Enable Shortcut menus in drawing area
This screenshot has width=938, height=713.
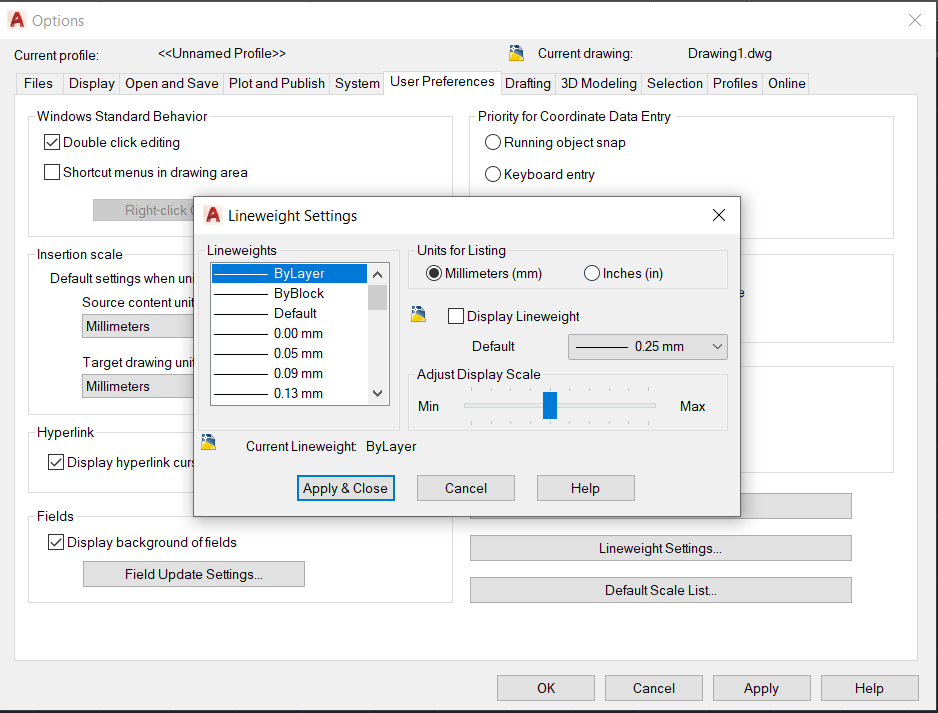pos(52,172)
